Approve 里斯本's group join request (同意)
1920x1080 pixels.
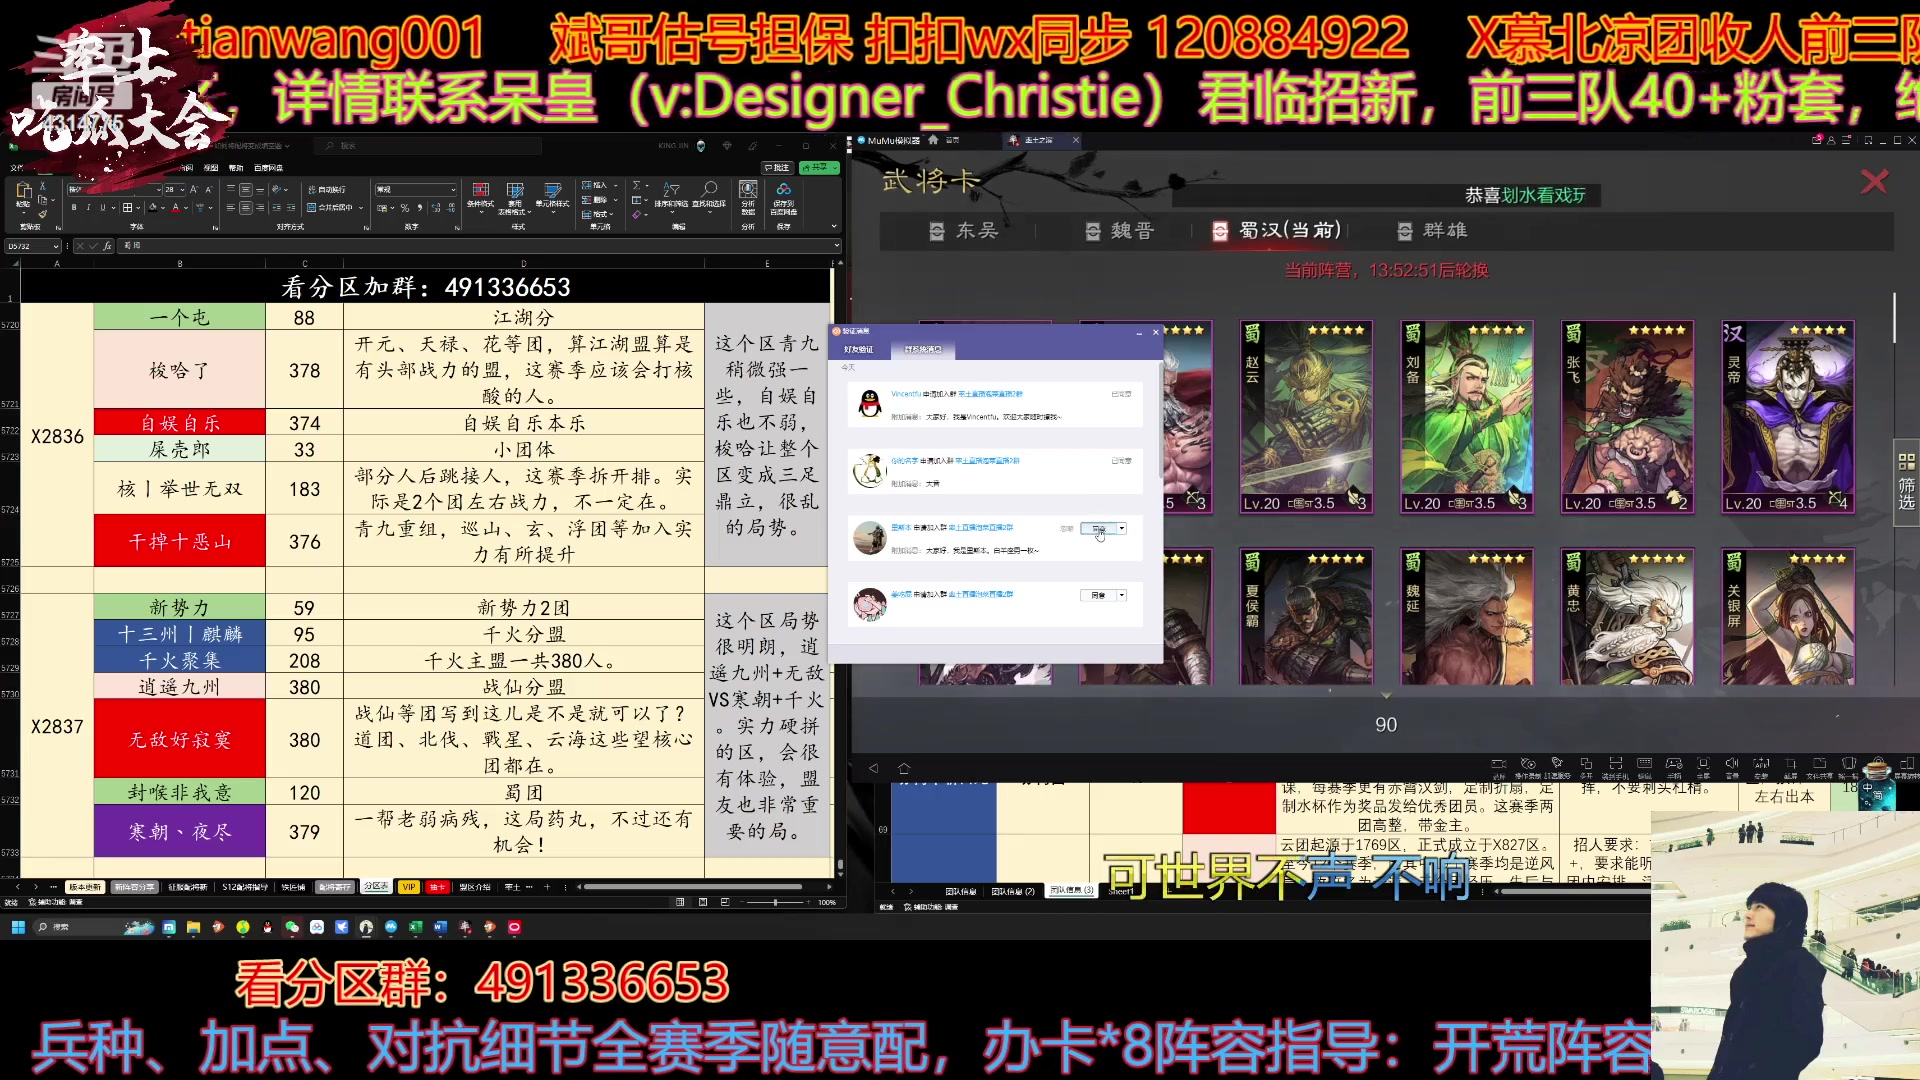coord(1098,528)
